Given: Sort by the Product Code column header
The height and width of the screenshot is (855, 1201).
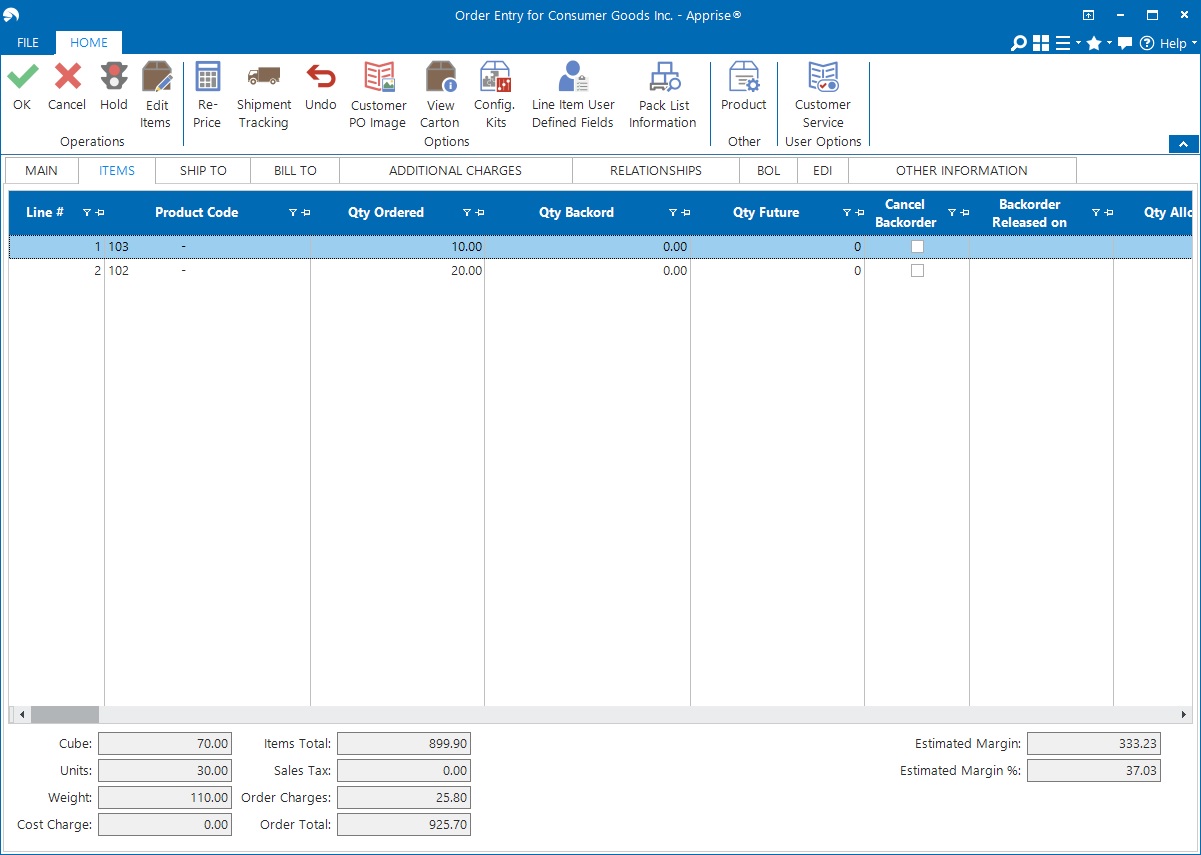Looking at the screenshot, I should (197, 213).
